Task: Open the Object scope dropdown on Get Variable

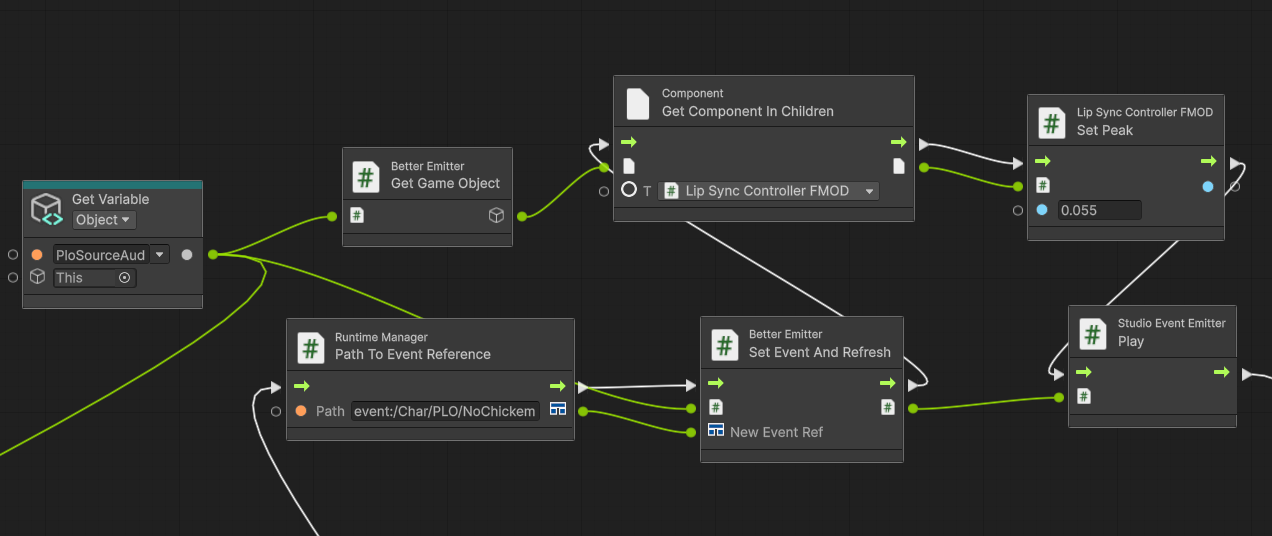Action: coord(103,220)
